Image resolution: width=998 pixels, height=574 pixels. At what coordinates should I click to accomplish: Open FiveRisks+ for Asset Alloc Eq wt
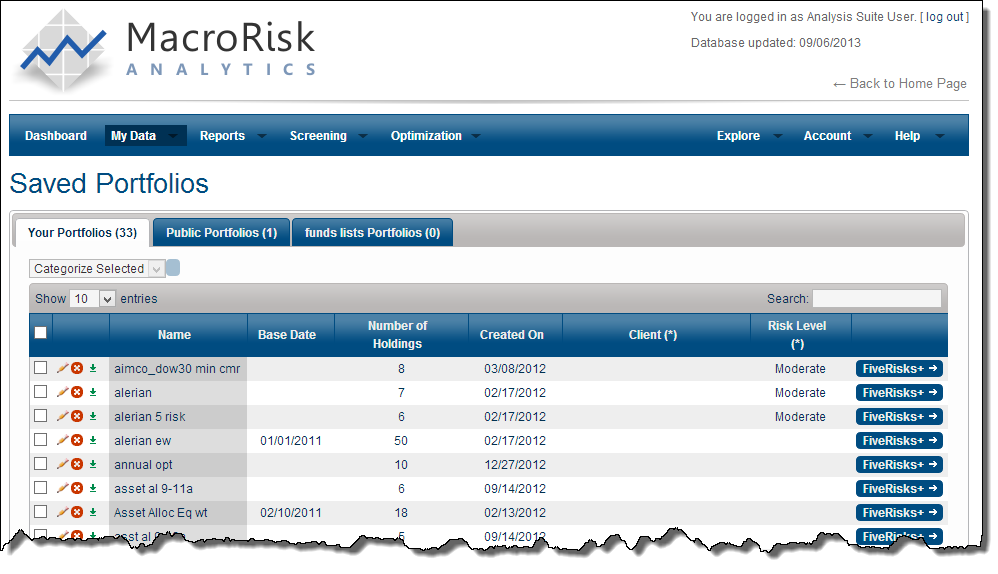click(899, 512)
